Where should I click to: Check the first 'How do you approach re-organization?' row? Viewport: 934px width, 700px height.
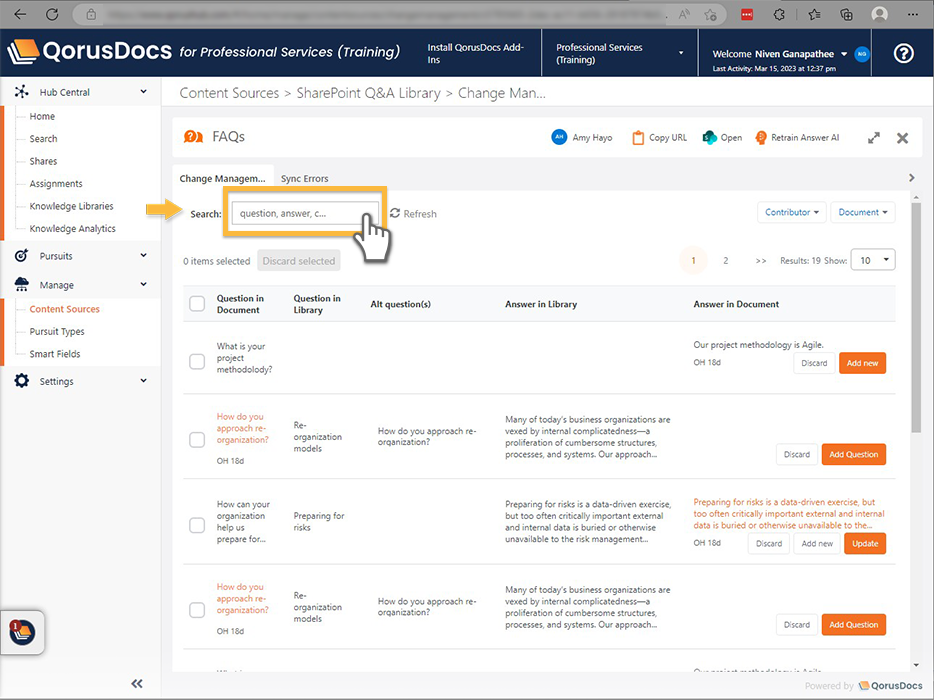point(197,440)
